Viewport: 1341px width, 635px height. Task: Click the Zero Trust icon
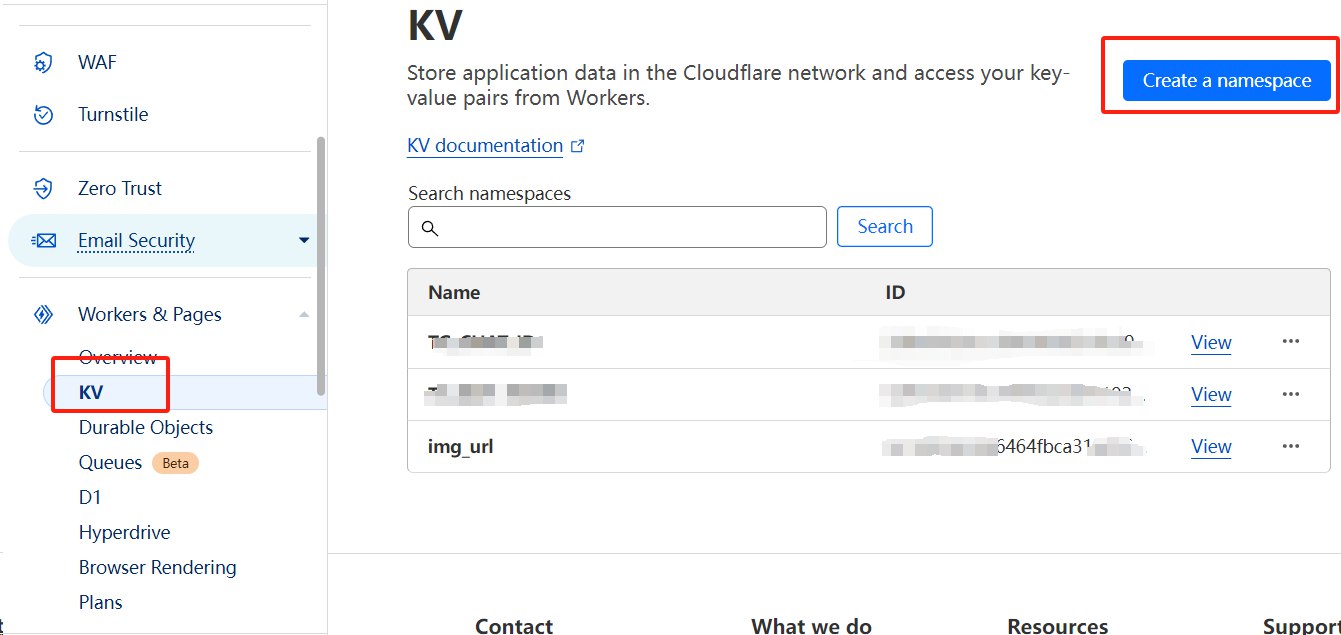(43, 188)
